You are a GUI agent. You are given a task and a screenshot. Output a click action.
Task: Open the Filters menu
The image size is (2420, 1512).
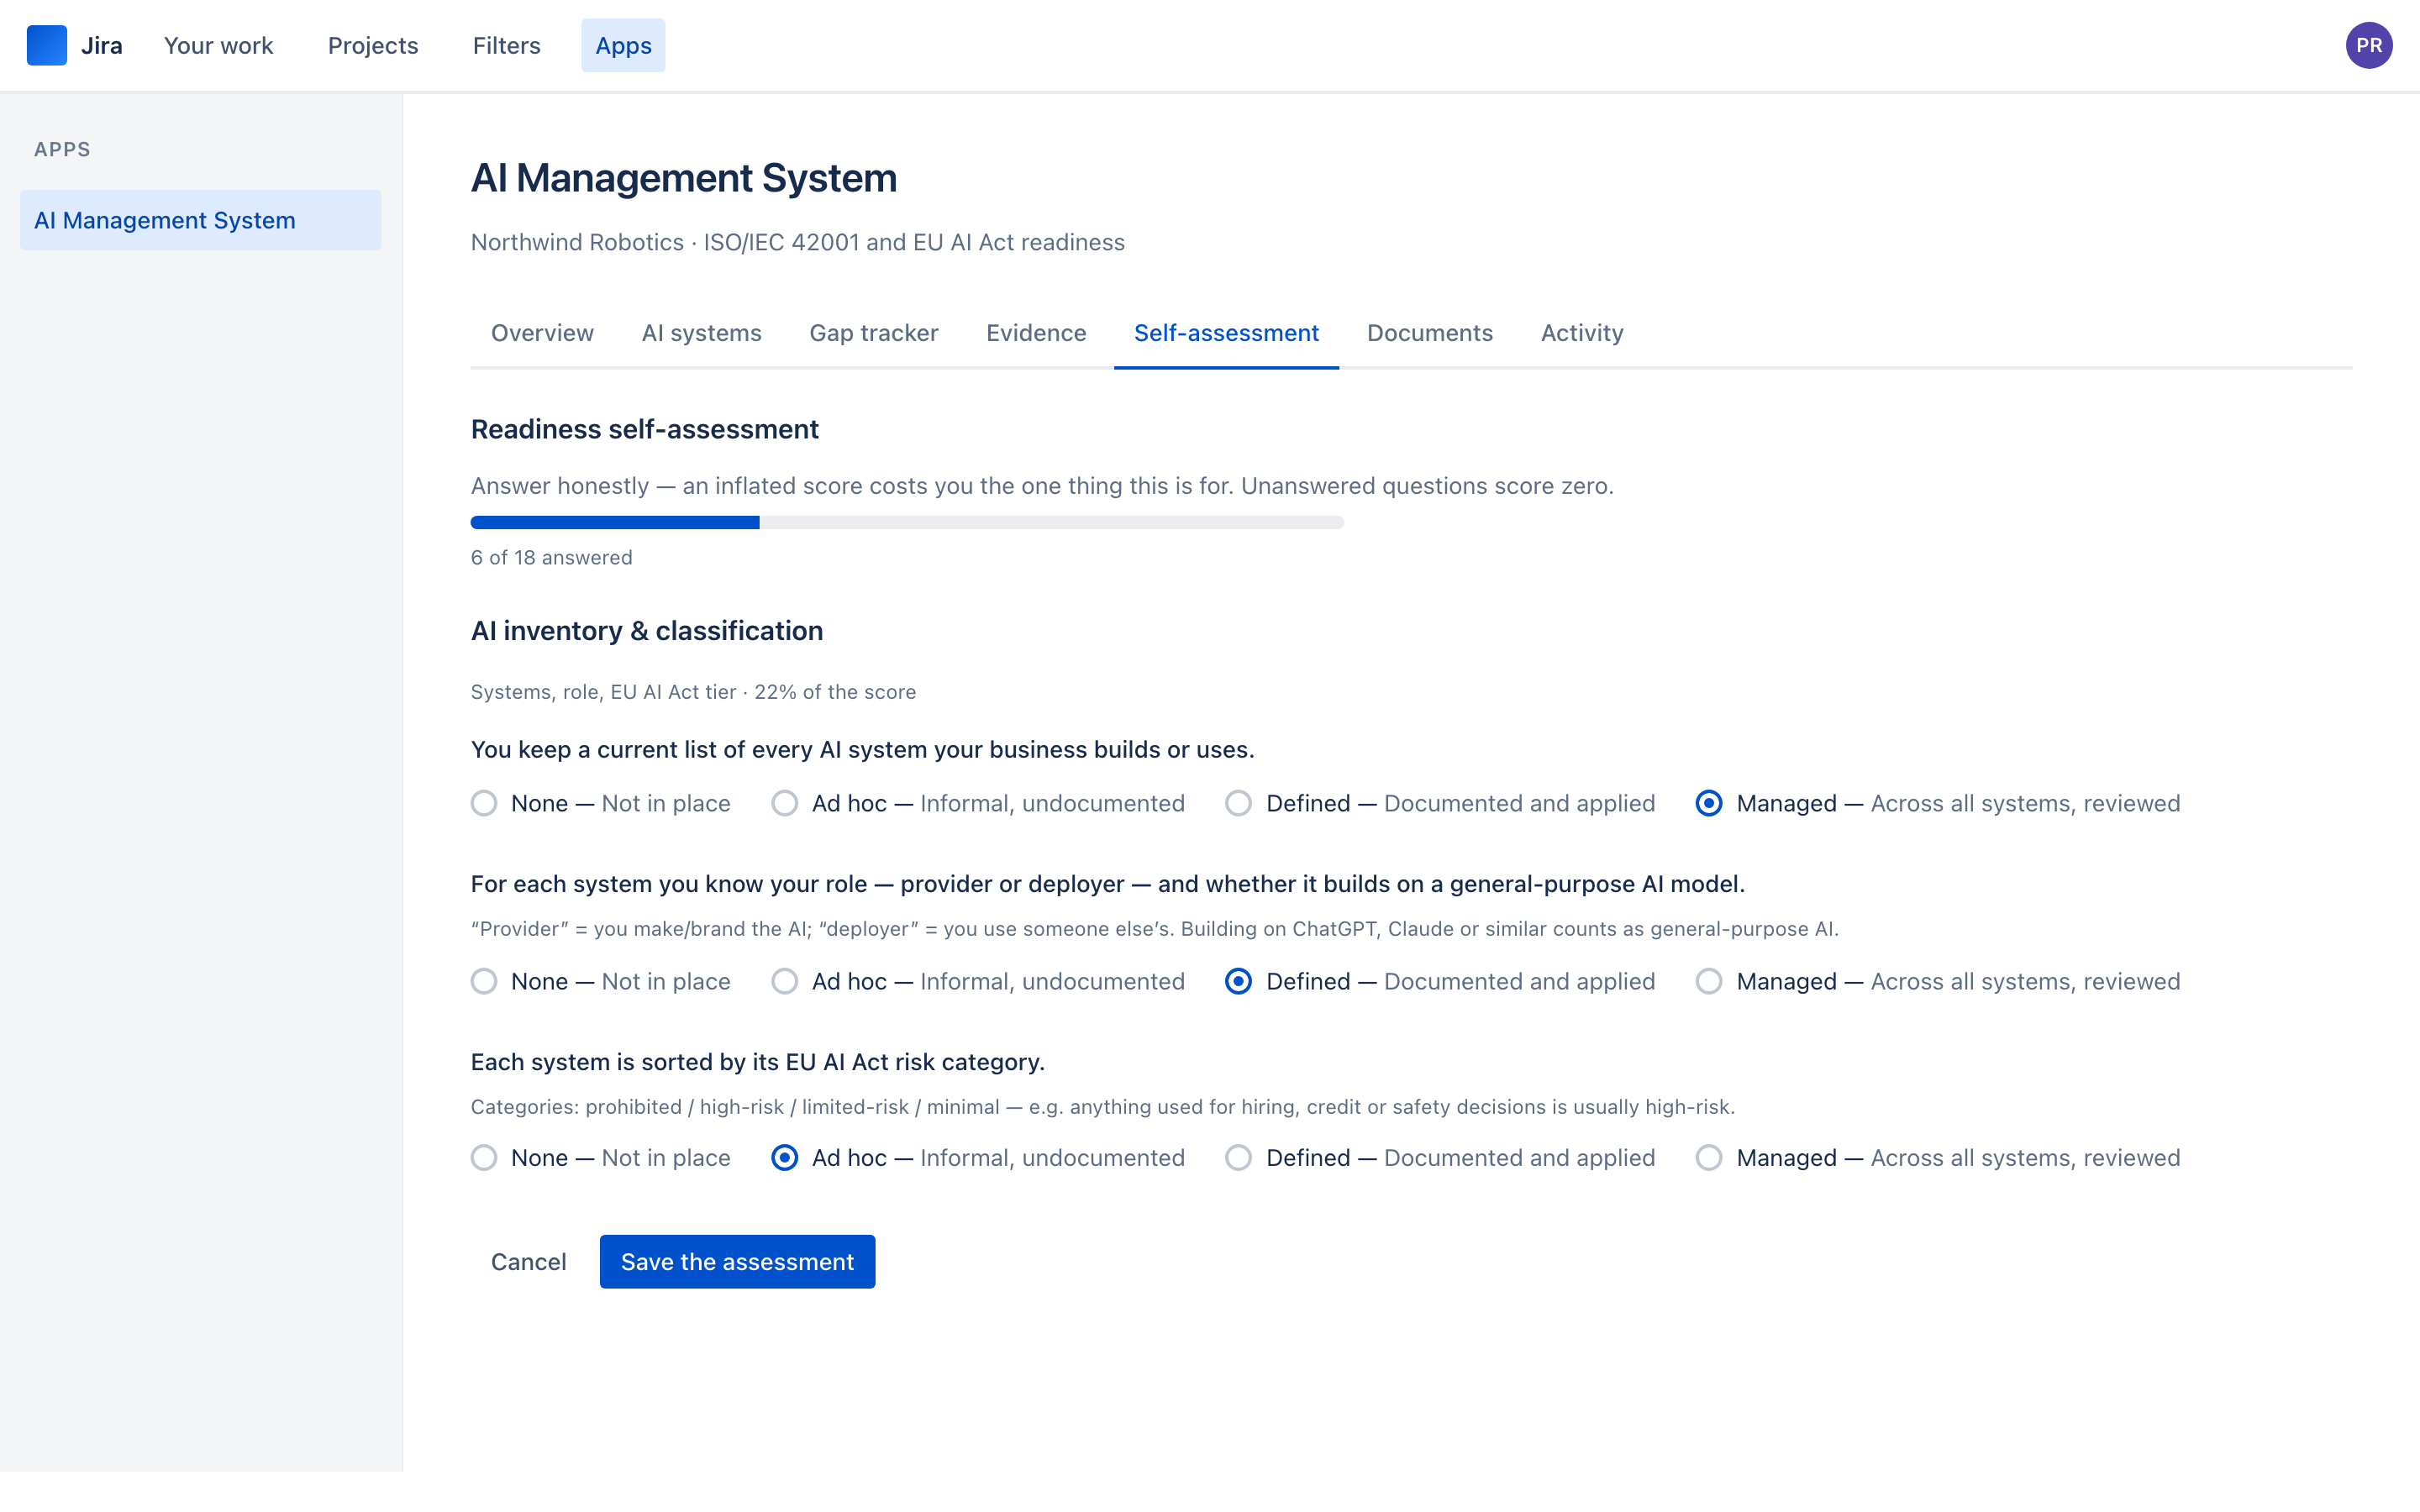(x=506, y=45)
